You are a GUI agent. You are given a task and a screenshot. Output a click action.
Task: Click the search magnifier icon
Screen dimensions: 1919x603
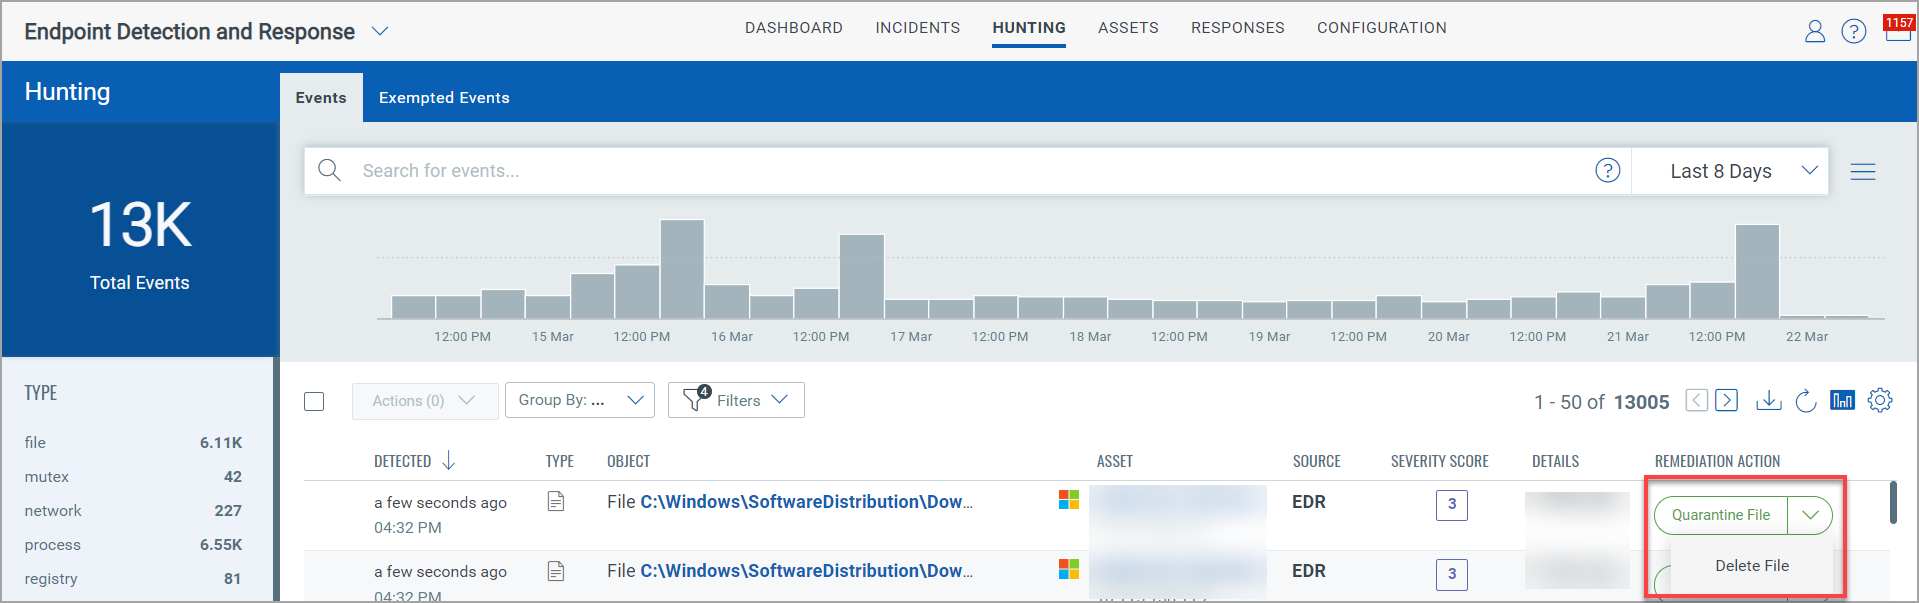click(329, 170)
